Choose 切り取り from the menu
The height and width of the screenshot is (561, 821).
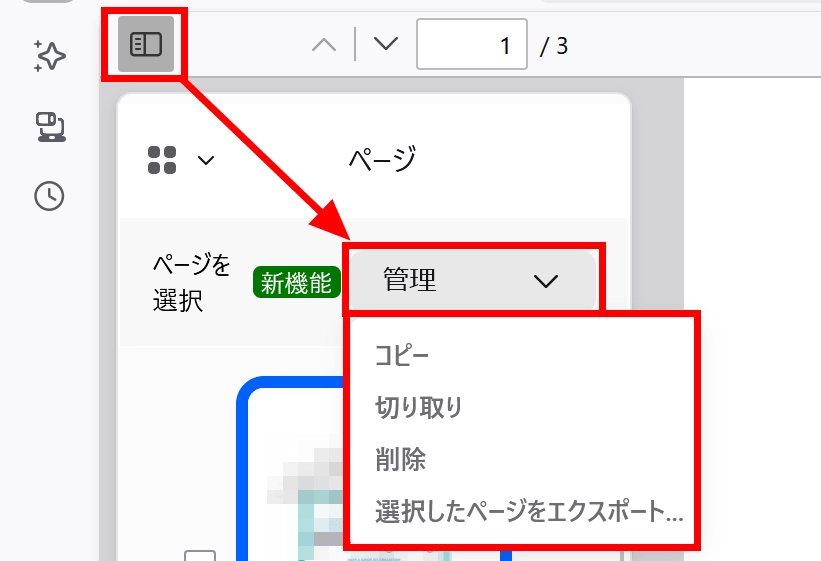pos(418,407)
